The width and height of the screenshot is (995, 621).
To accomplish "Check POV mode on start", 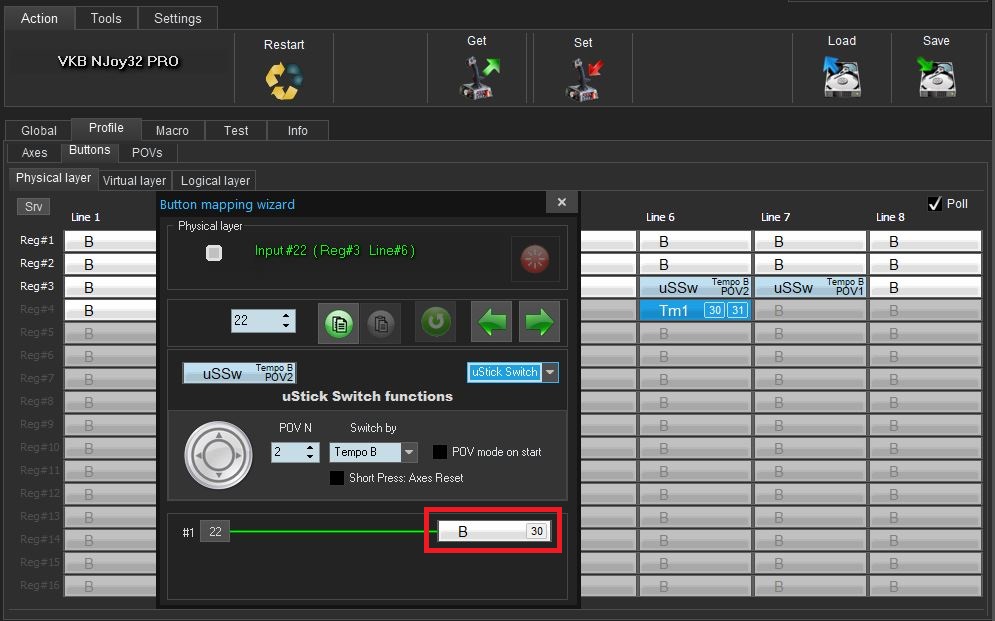I will [440, 452].
